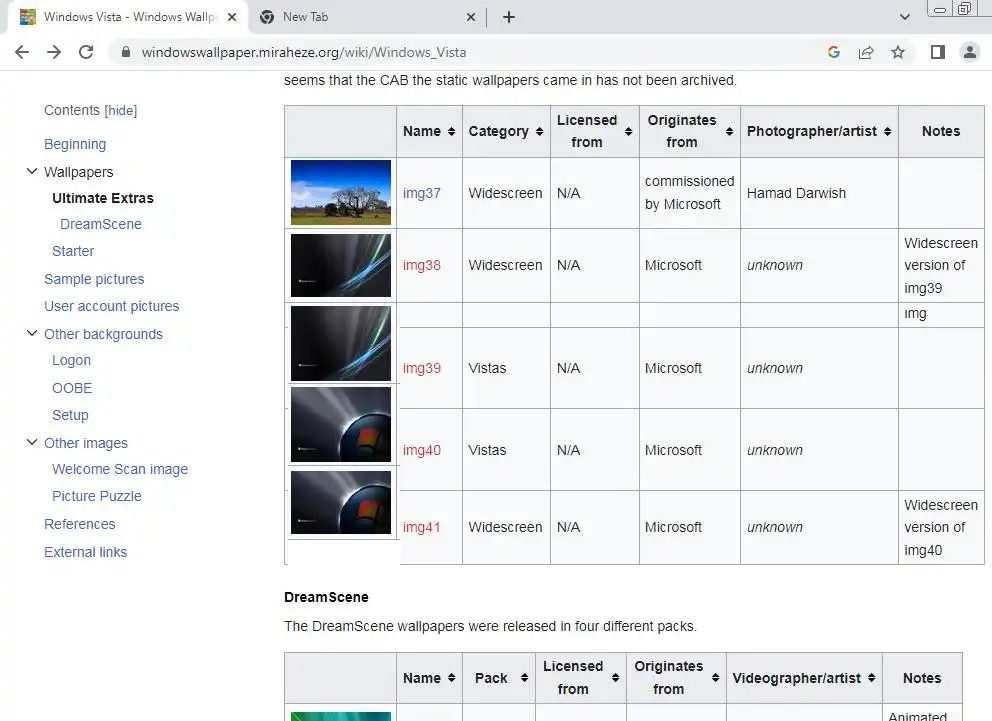
Task: Open the first Windows orb wallpaper thumbnail
Action: (341, 424)
